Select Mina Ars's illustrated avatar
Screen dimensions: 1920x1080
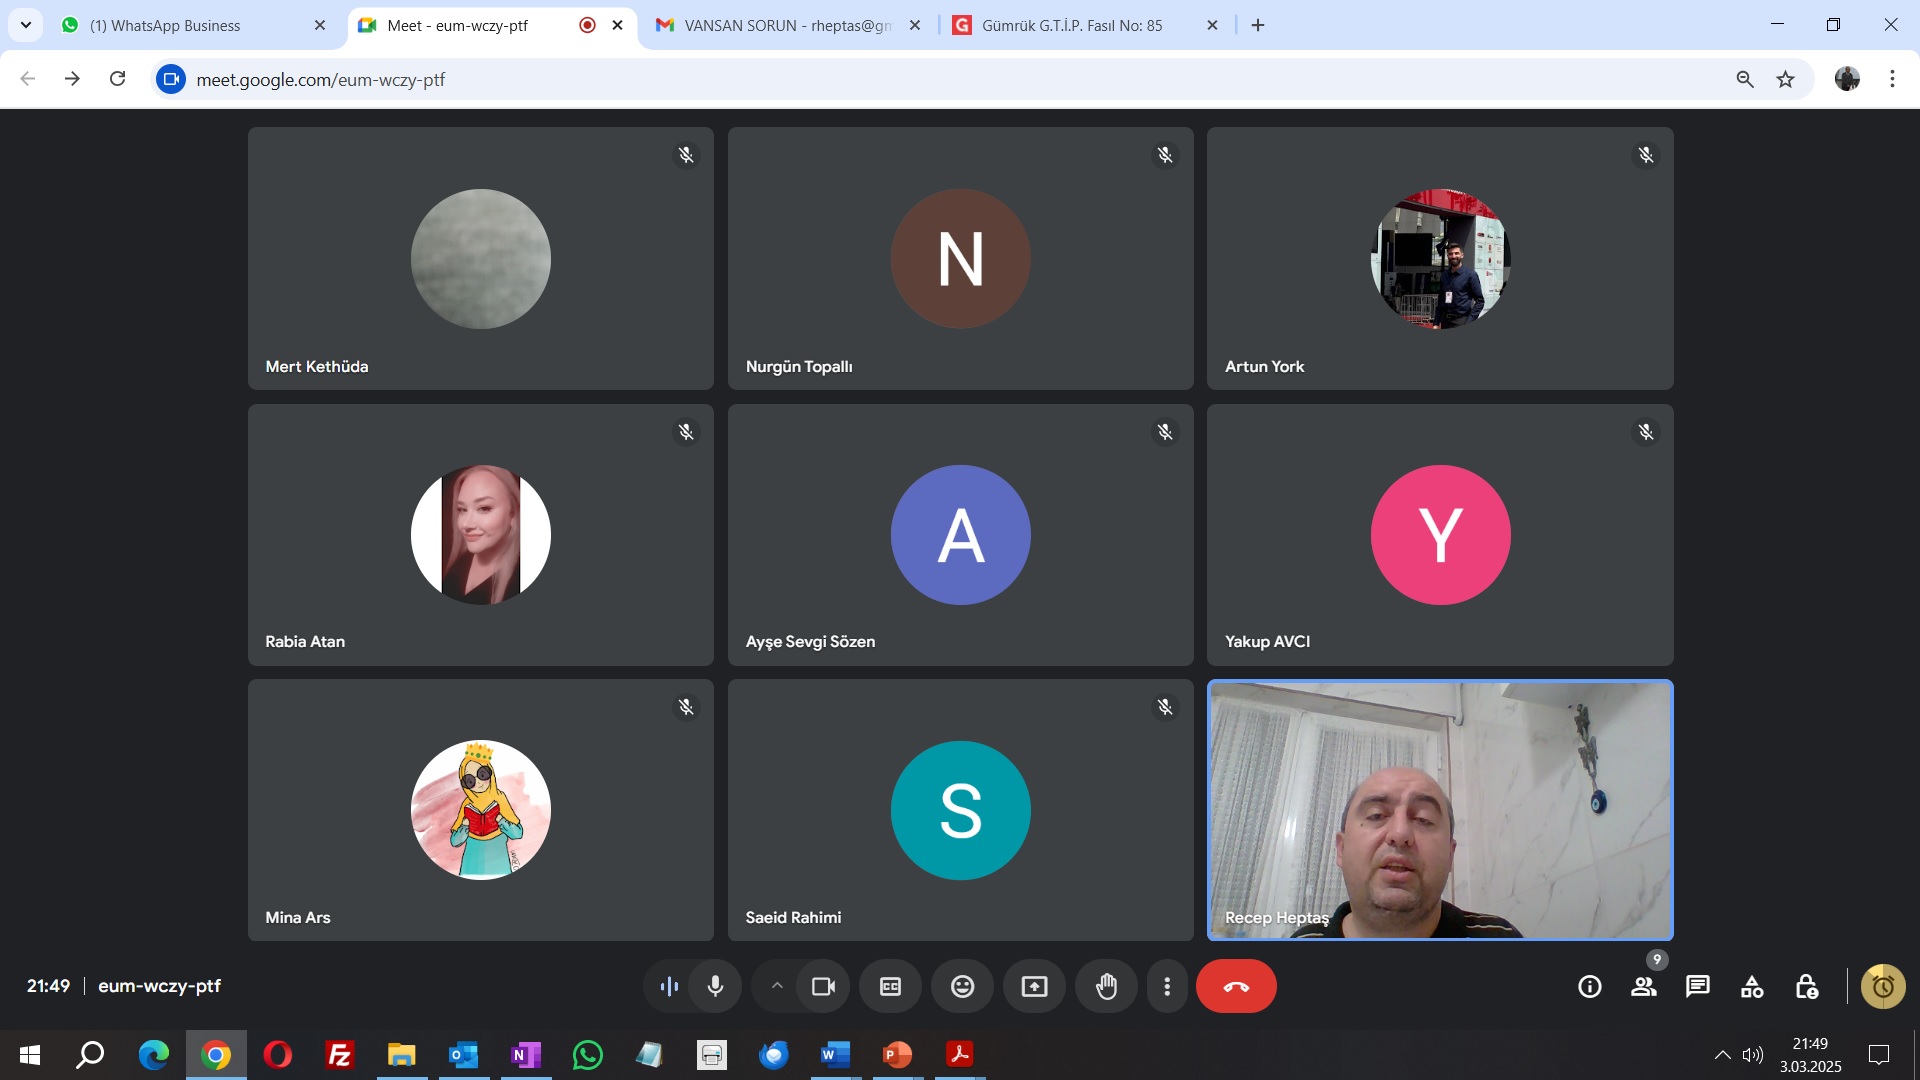481,810
